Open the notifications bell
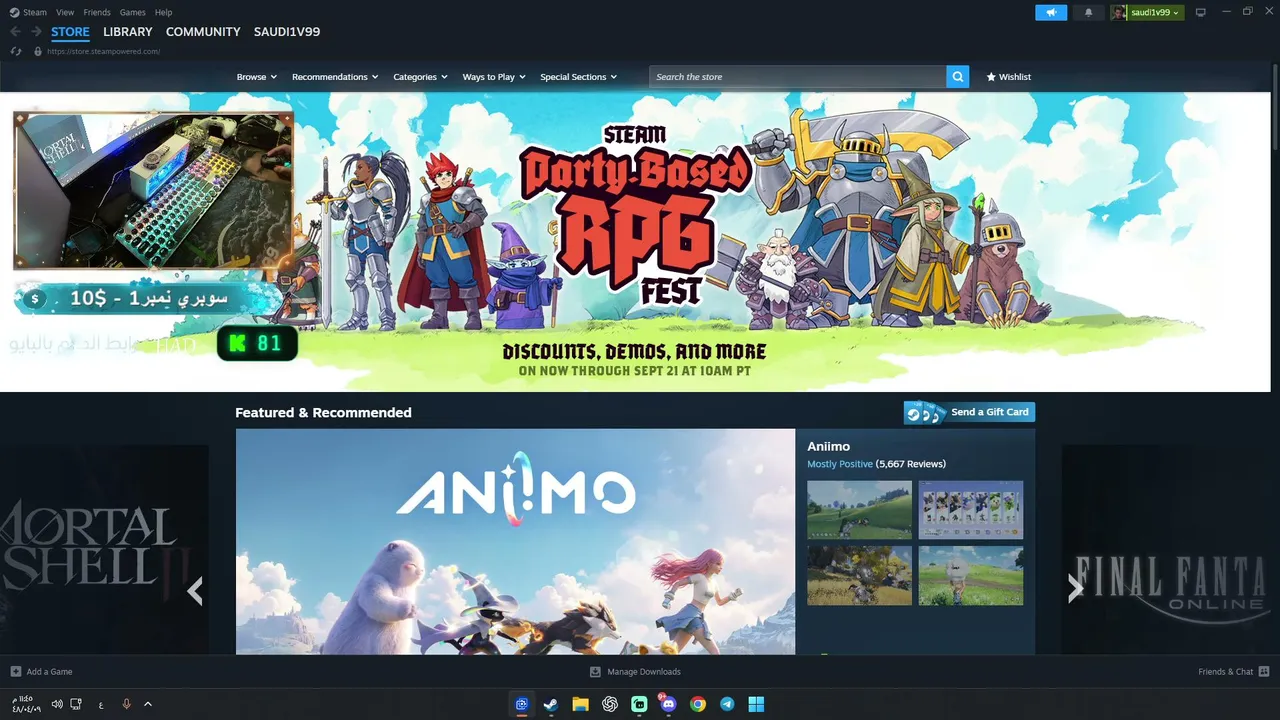 (1089, 12)
